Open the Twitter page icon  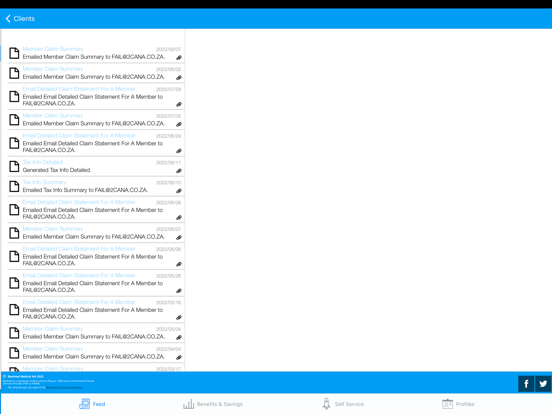pos(543,383)
